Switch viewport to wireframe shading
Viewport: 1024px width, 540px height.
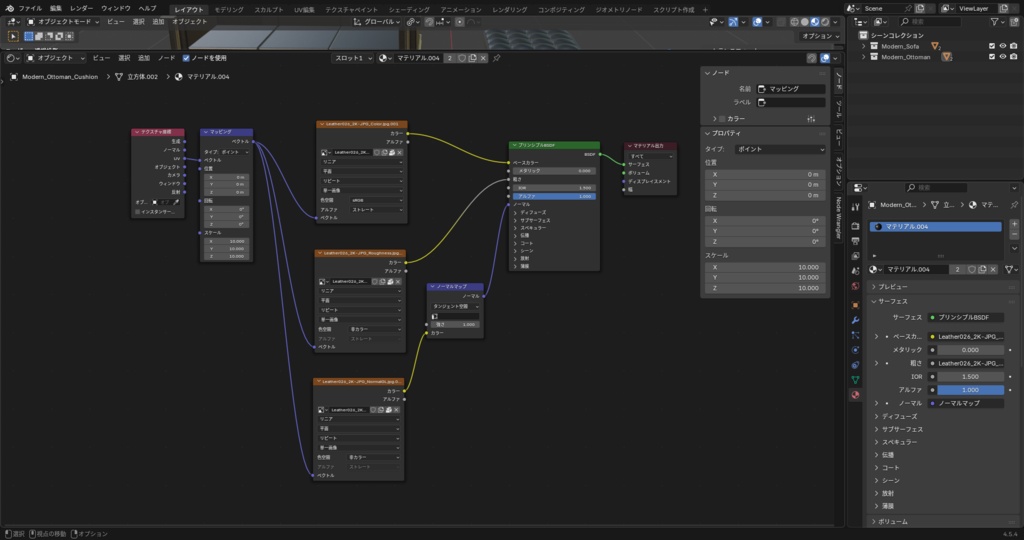click(794, 22)
